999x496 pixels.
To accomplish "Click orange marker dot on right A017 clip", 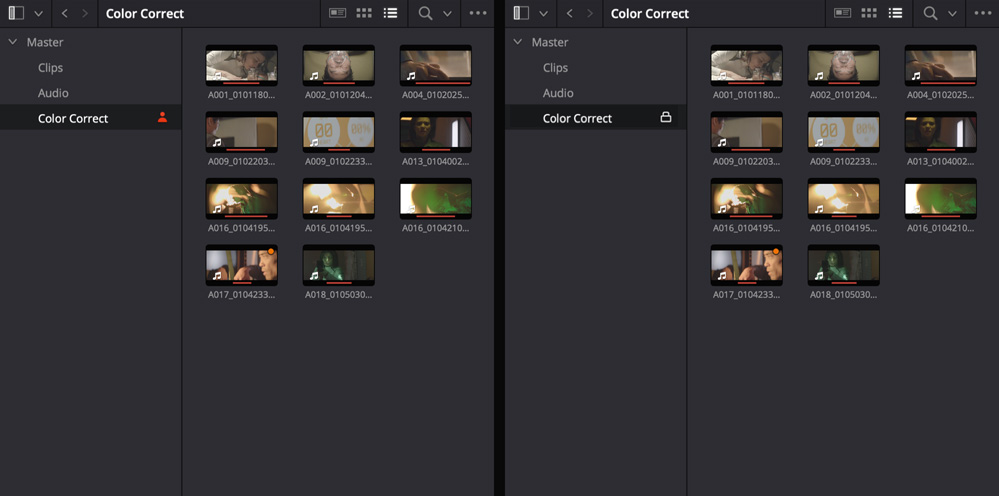I will (x=777, y=252).
